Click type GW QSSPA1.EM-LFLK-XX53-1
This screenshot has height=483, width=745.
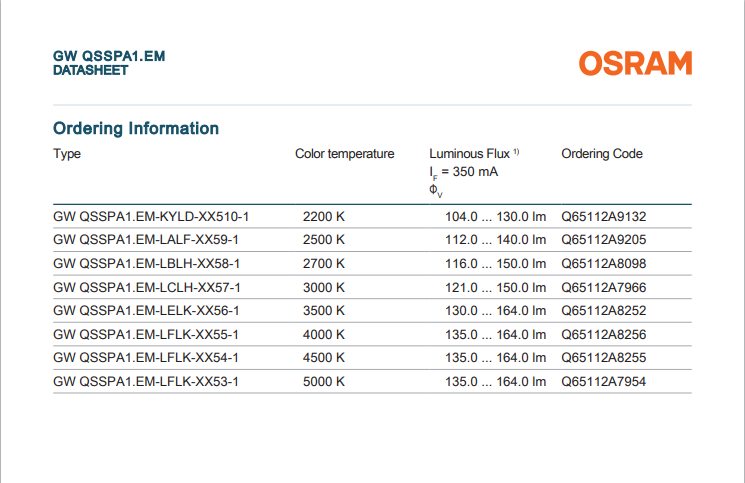point(147,381)
